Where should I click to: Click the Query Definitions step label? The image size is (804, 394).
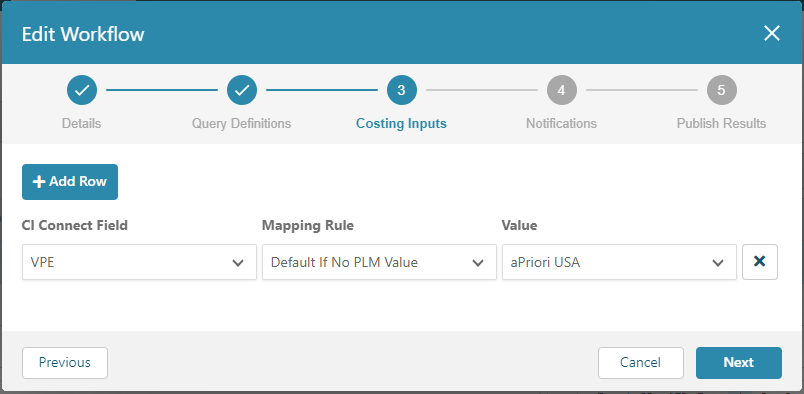pos(242,124)
